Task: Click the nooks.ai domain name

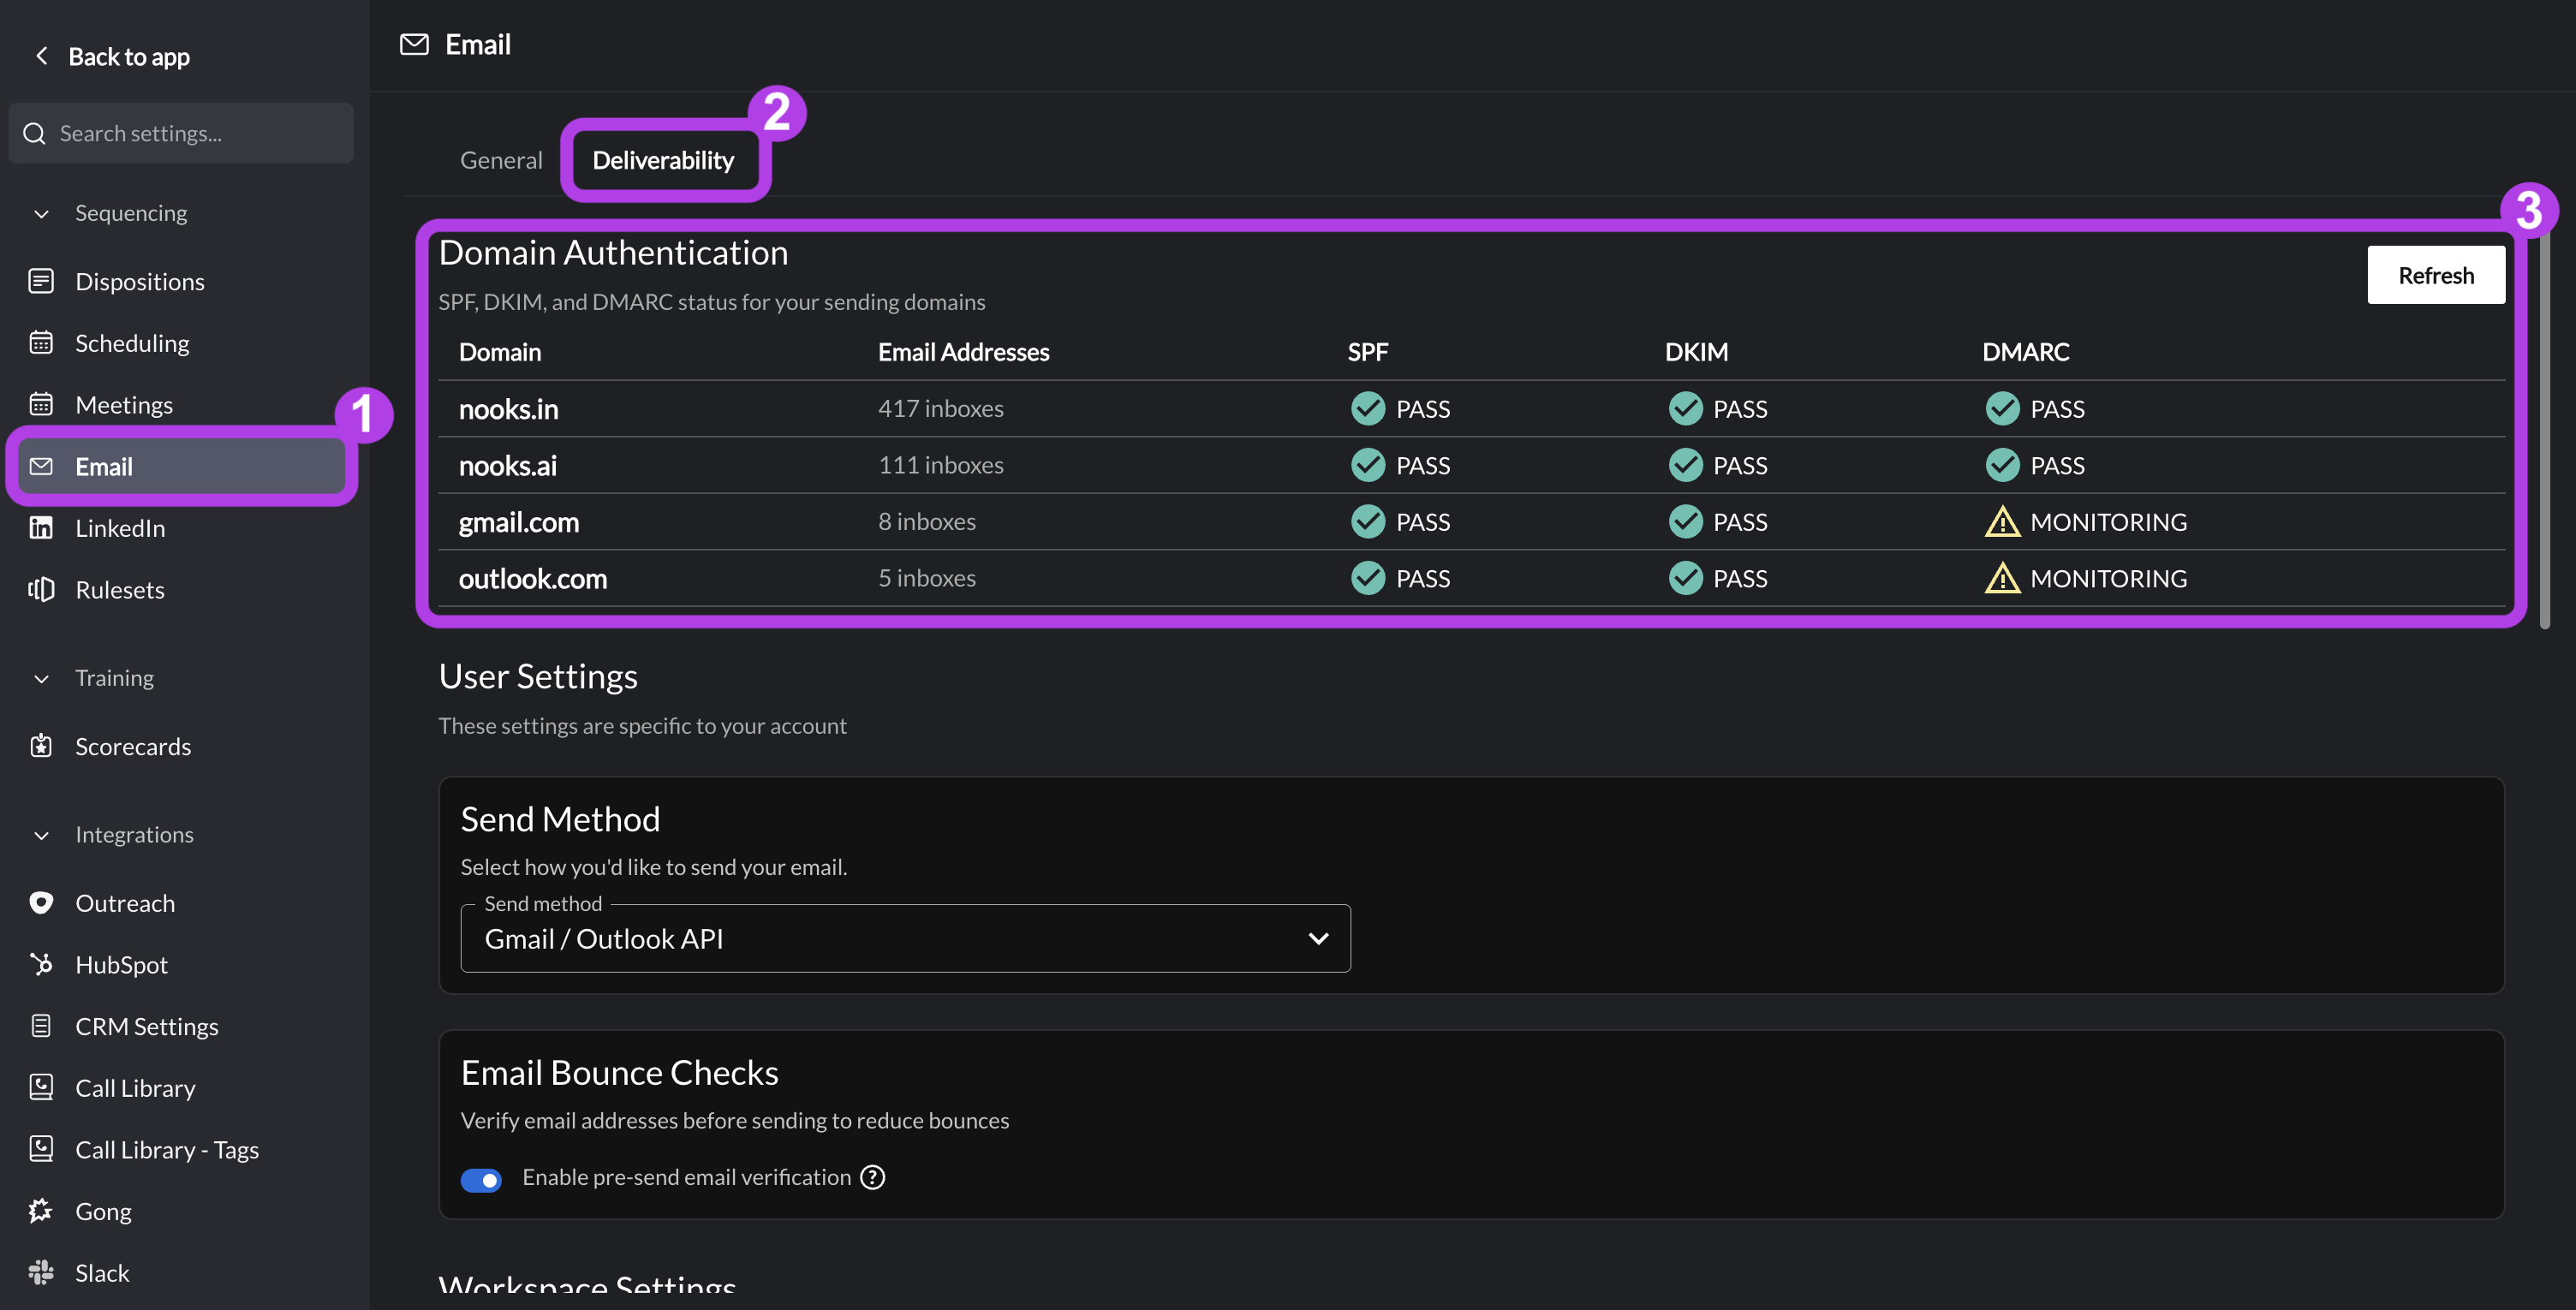Action: tap(508, 465)
